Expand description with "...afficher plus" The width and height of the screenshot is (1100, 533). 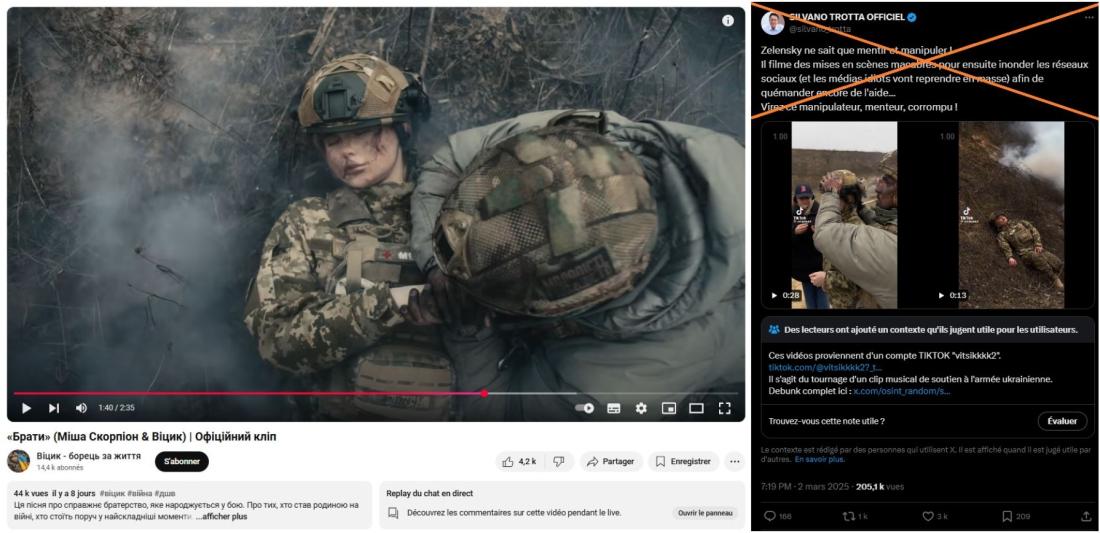coord(220,516)
